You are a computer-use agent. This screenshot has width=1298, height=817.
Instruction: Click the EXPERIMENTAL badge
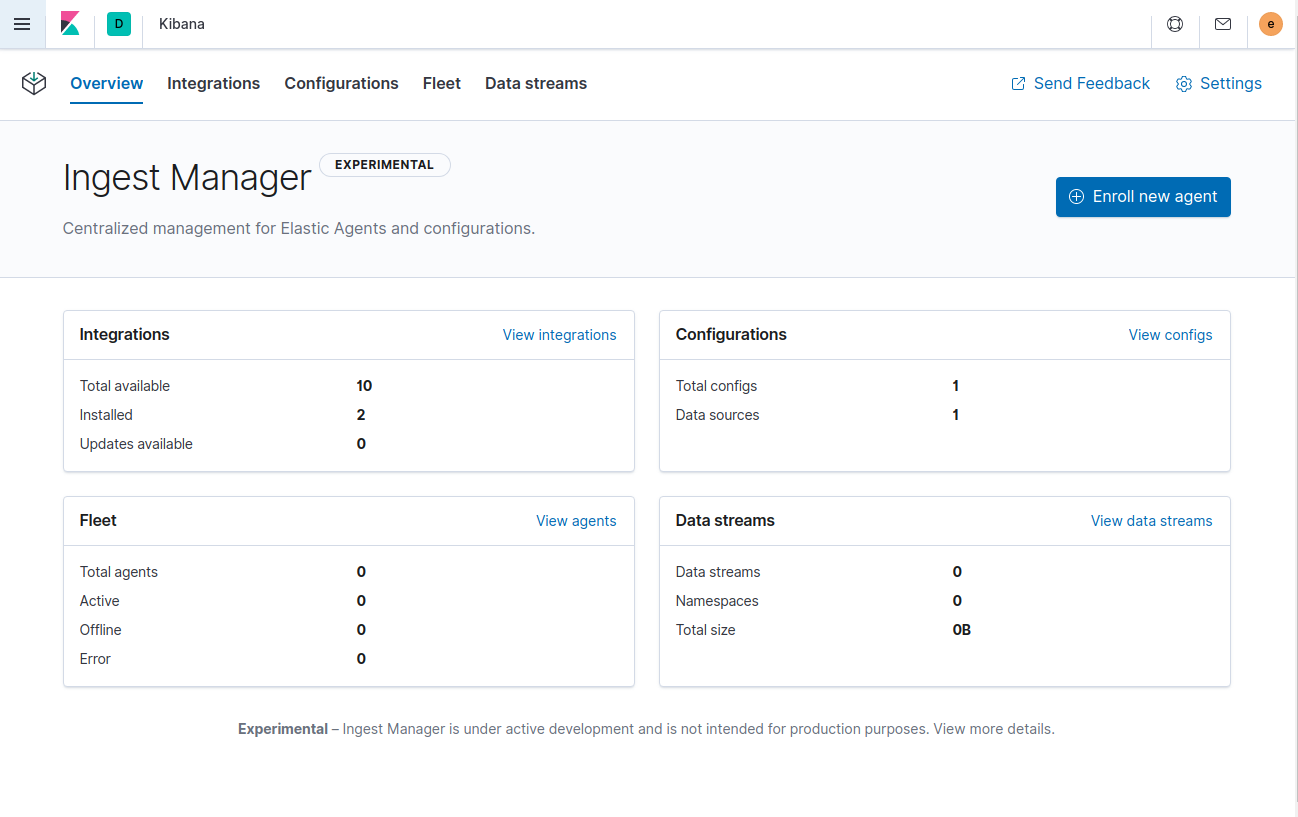click(x=385, y=164)
